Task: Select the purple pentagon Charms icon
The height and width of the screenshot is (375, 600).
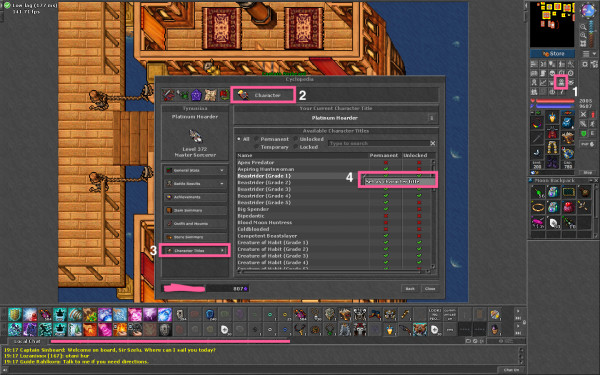Action: (x=196, y=95)
